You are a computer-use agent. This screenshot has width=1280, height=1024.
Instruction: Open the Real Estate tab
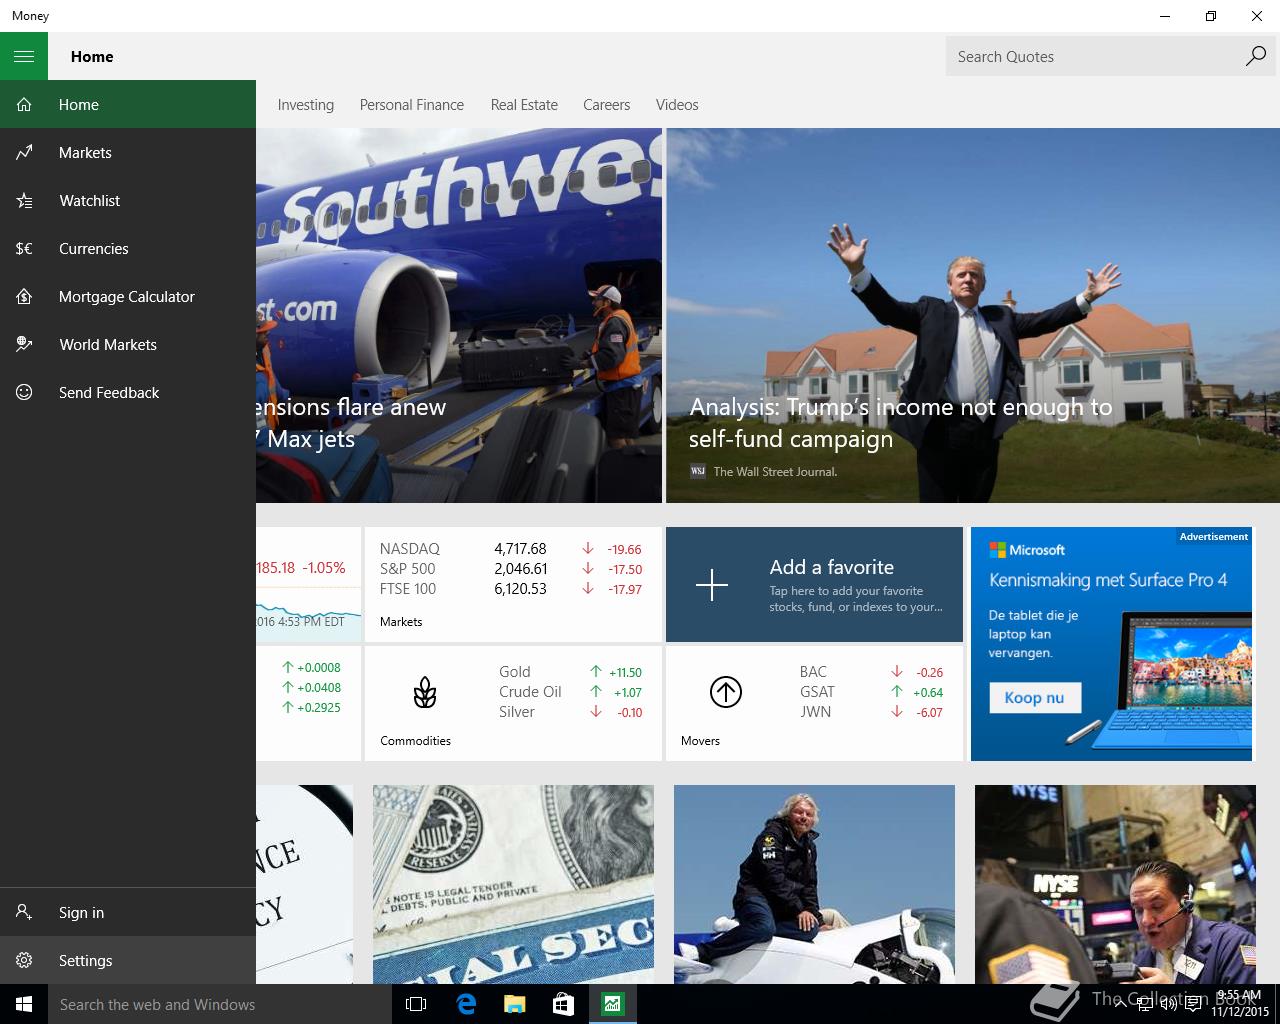pyautogui.click(x=524, y=104)
